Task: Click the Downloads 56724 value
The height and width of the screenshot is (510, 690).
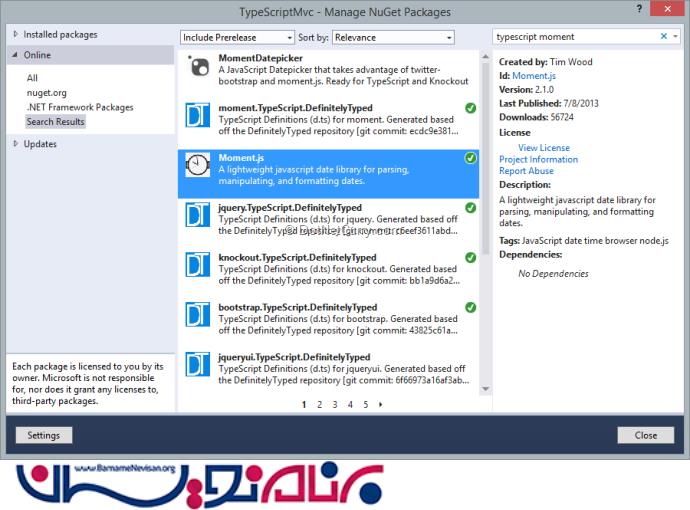Action: pos(562,117)
